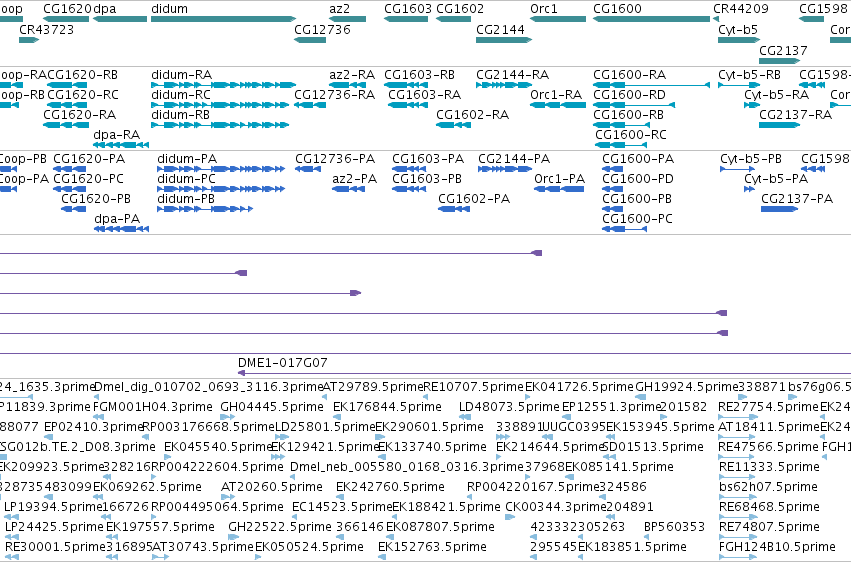Click the FGM001H04.3prime EST label
Image resolution: width=851 pixels, height=562 pixels.
(154, 406)
